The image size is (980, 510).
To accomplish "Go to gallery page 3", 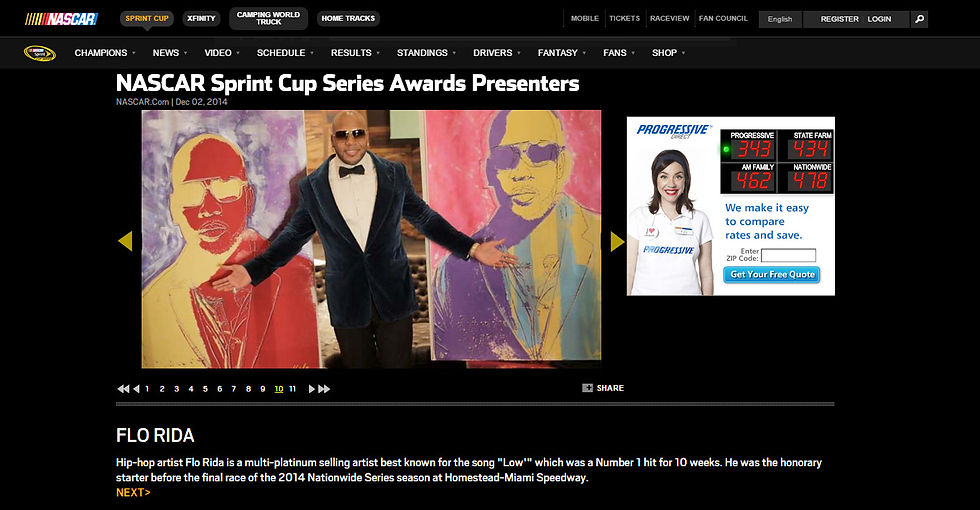I will click(176, 389).
